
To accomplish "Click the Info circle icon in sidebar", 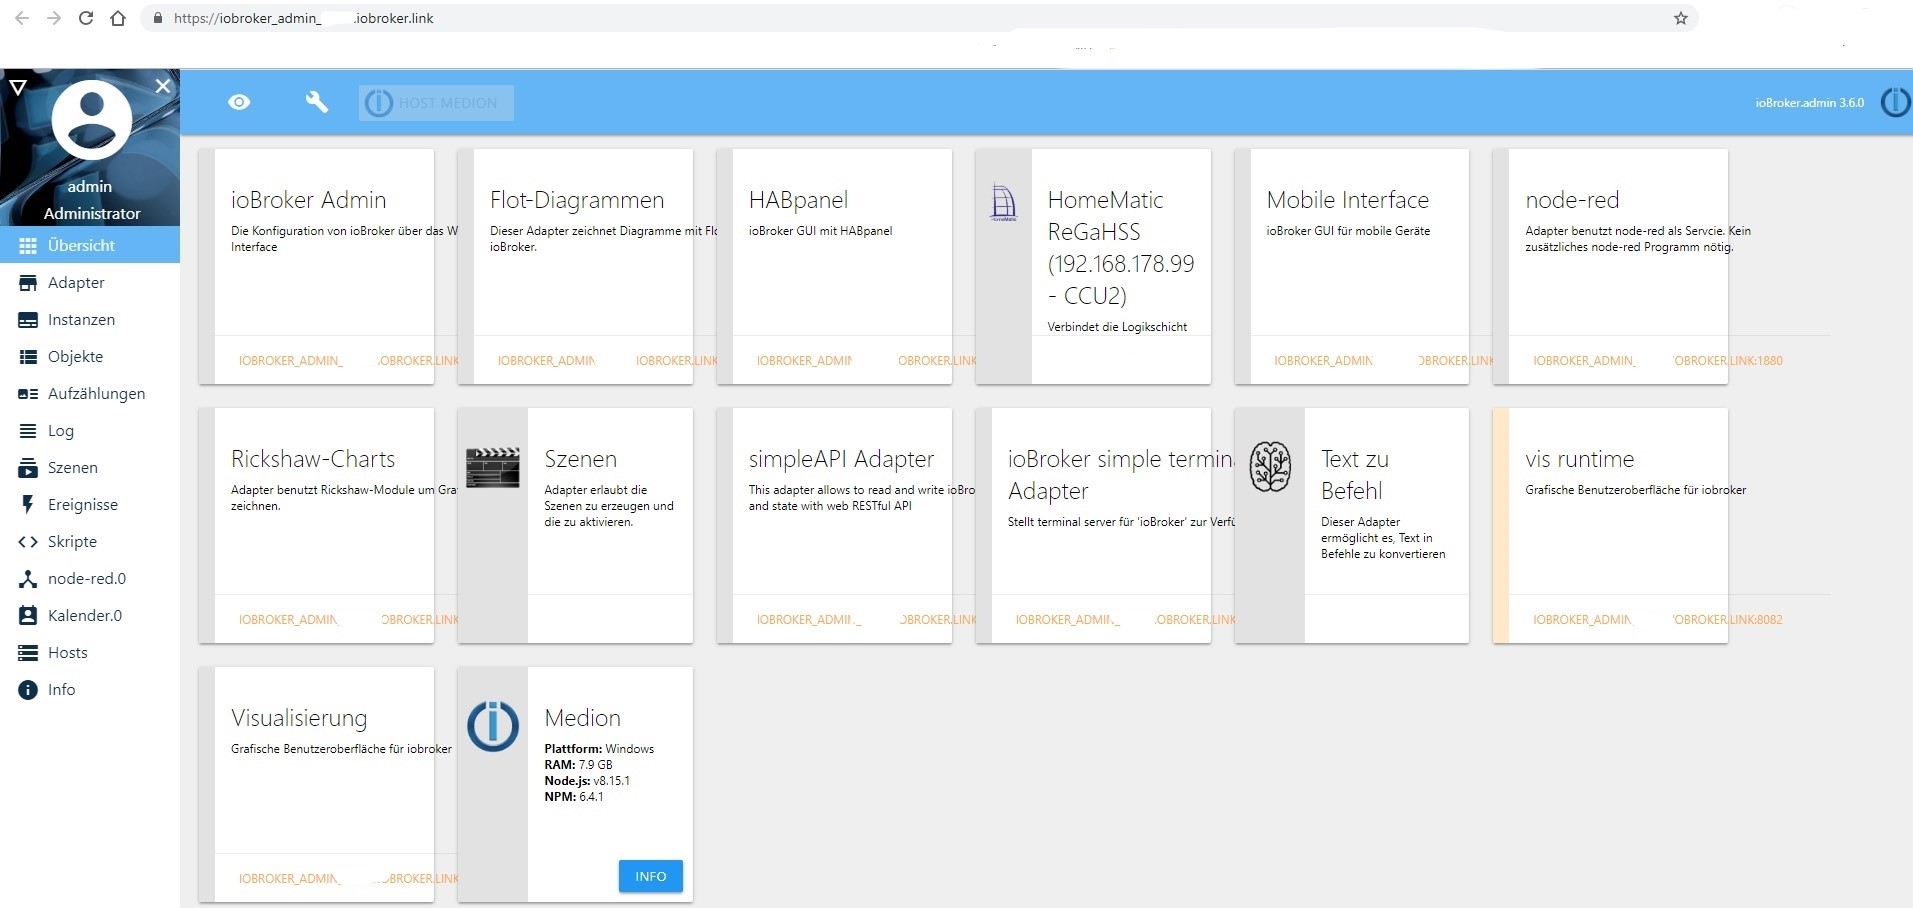I will (x=28, y=689).
